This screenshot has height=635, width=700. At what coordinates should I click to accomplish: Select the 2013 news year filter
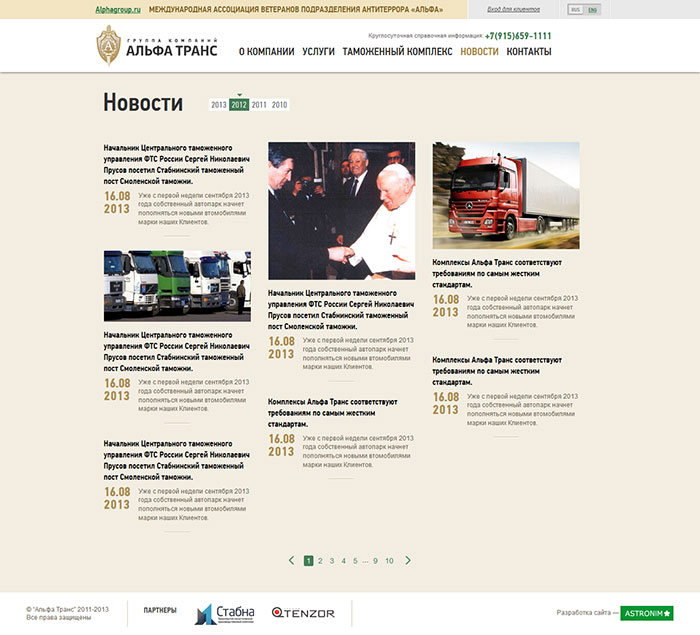tap(218, 105)
